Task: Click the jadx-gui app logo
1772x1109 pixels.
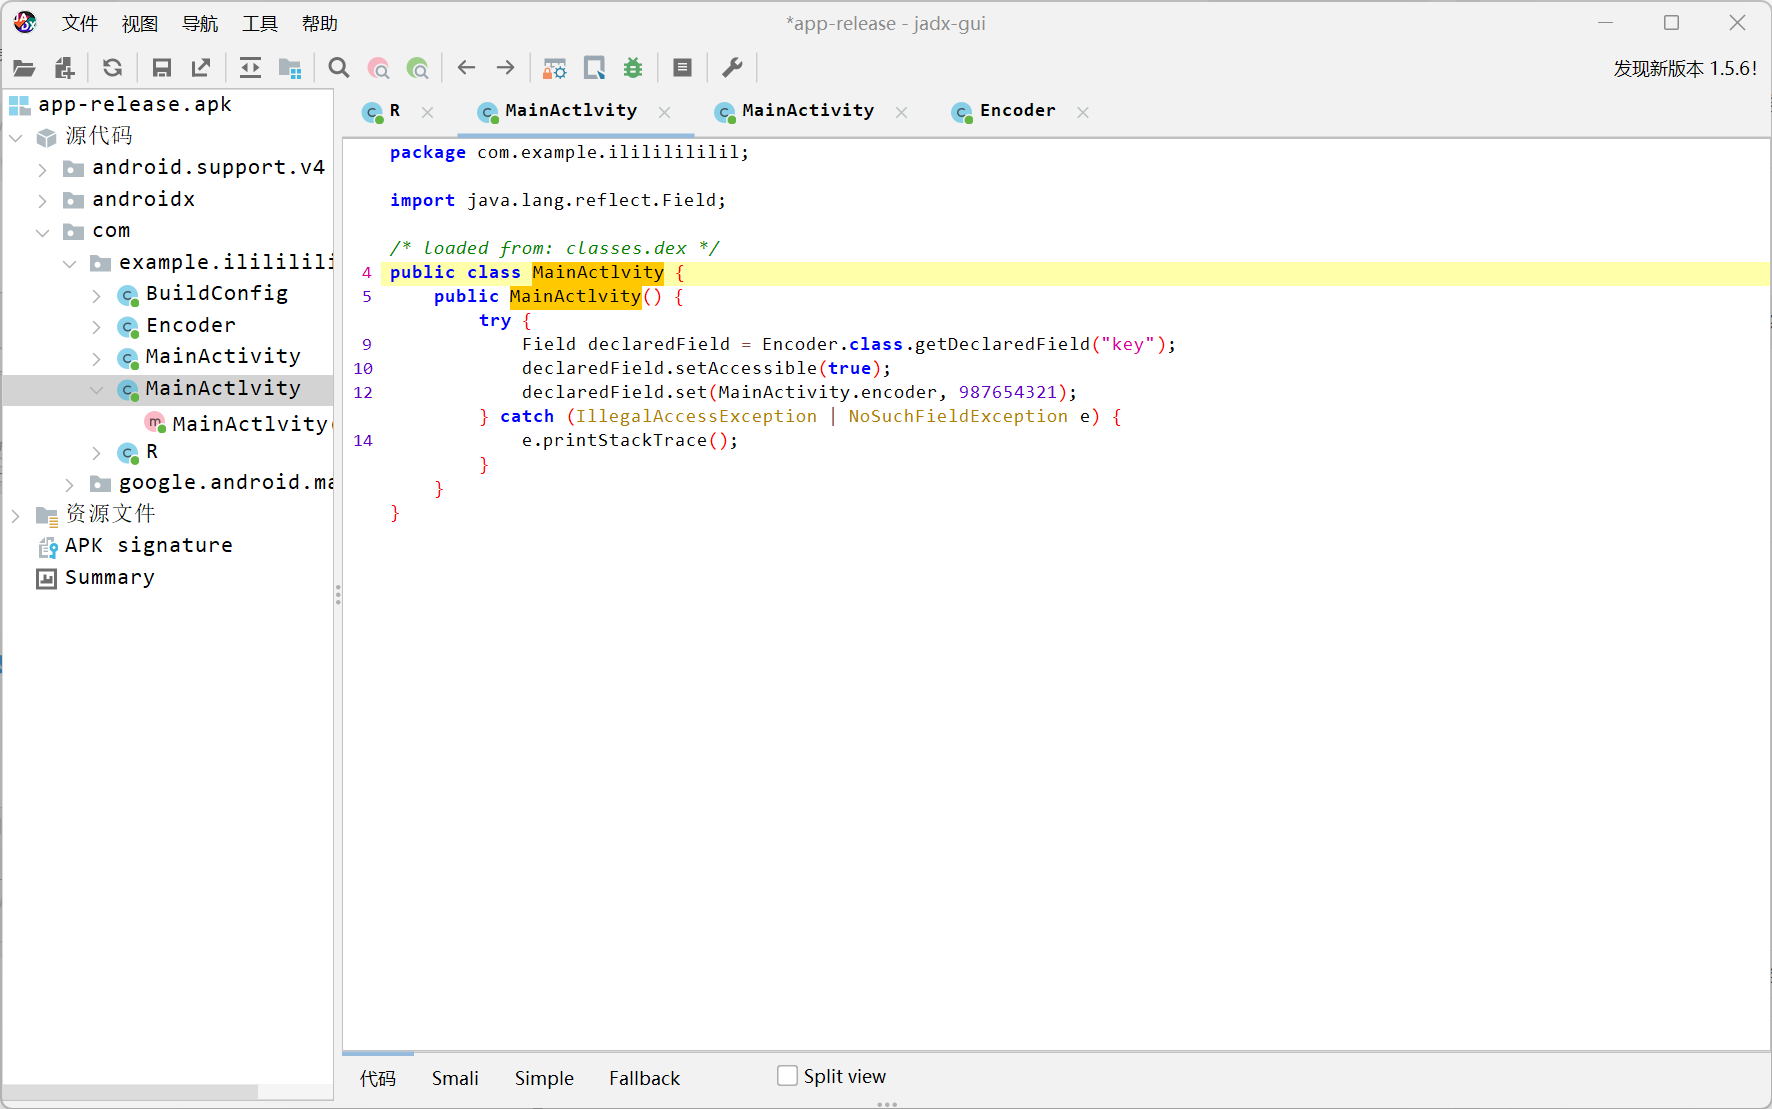Action: [25, 22]
